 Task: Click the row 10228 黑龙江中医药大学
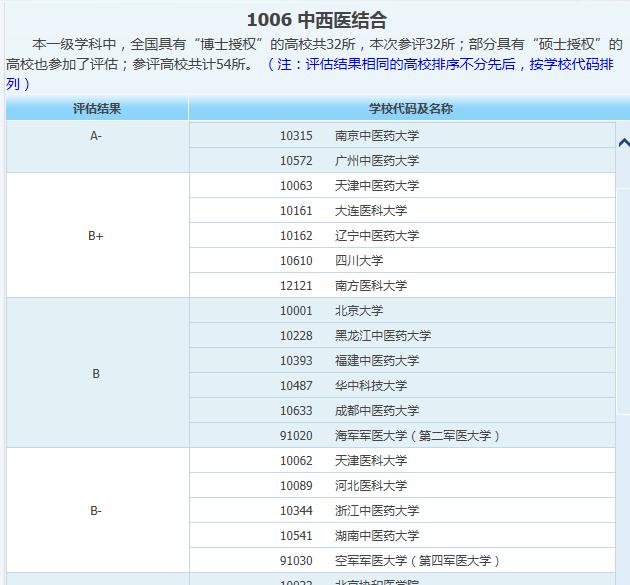(x=402, y=335)
